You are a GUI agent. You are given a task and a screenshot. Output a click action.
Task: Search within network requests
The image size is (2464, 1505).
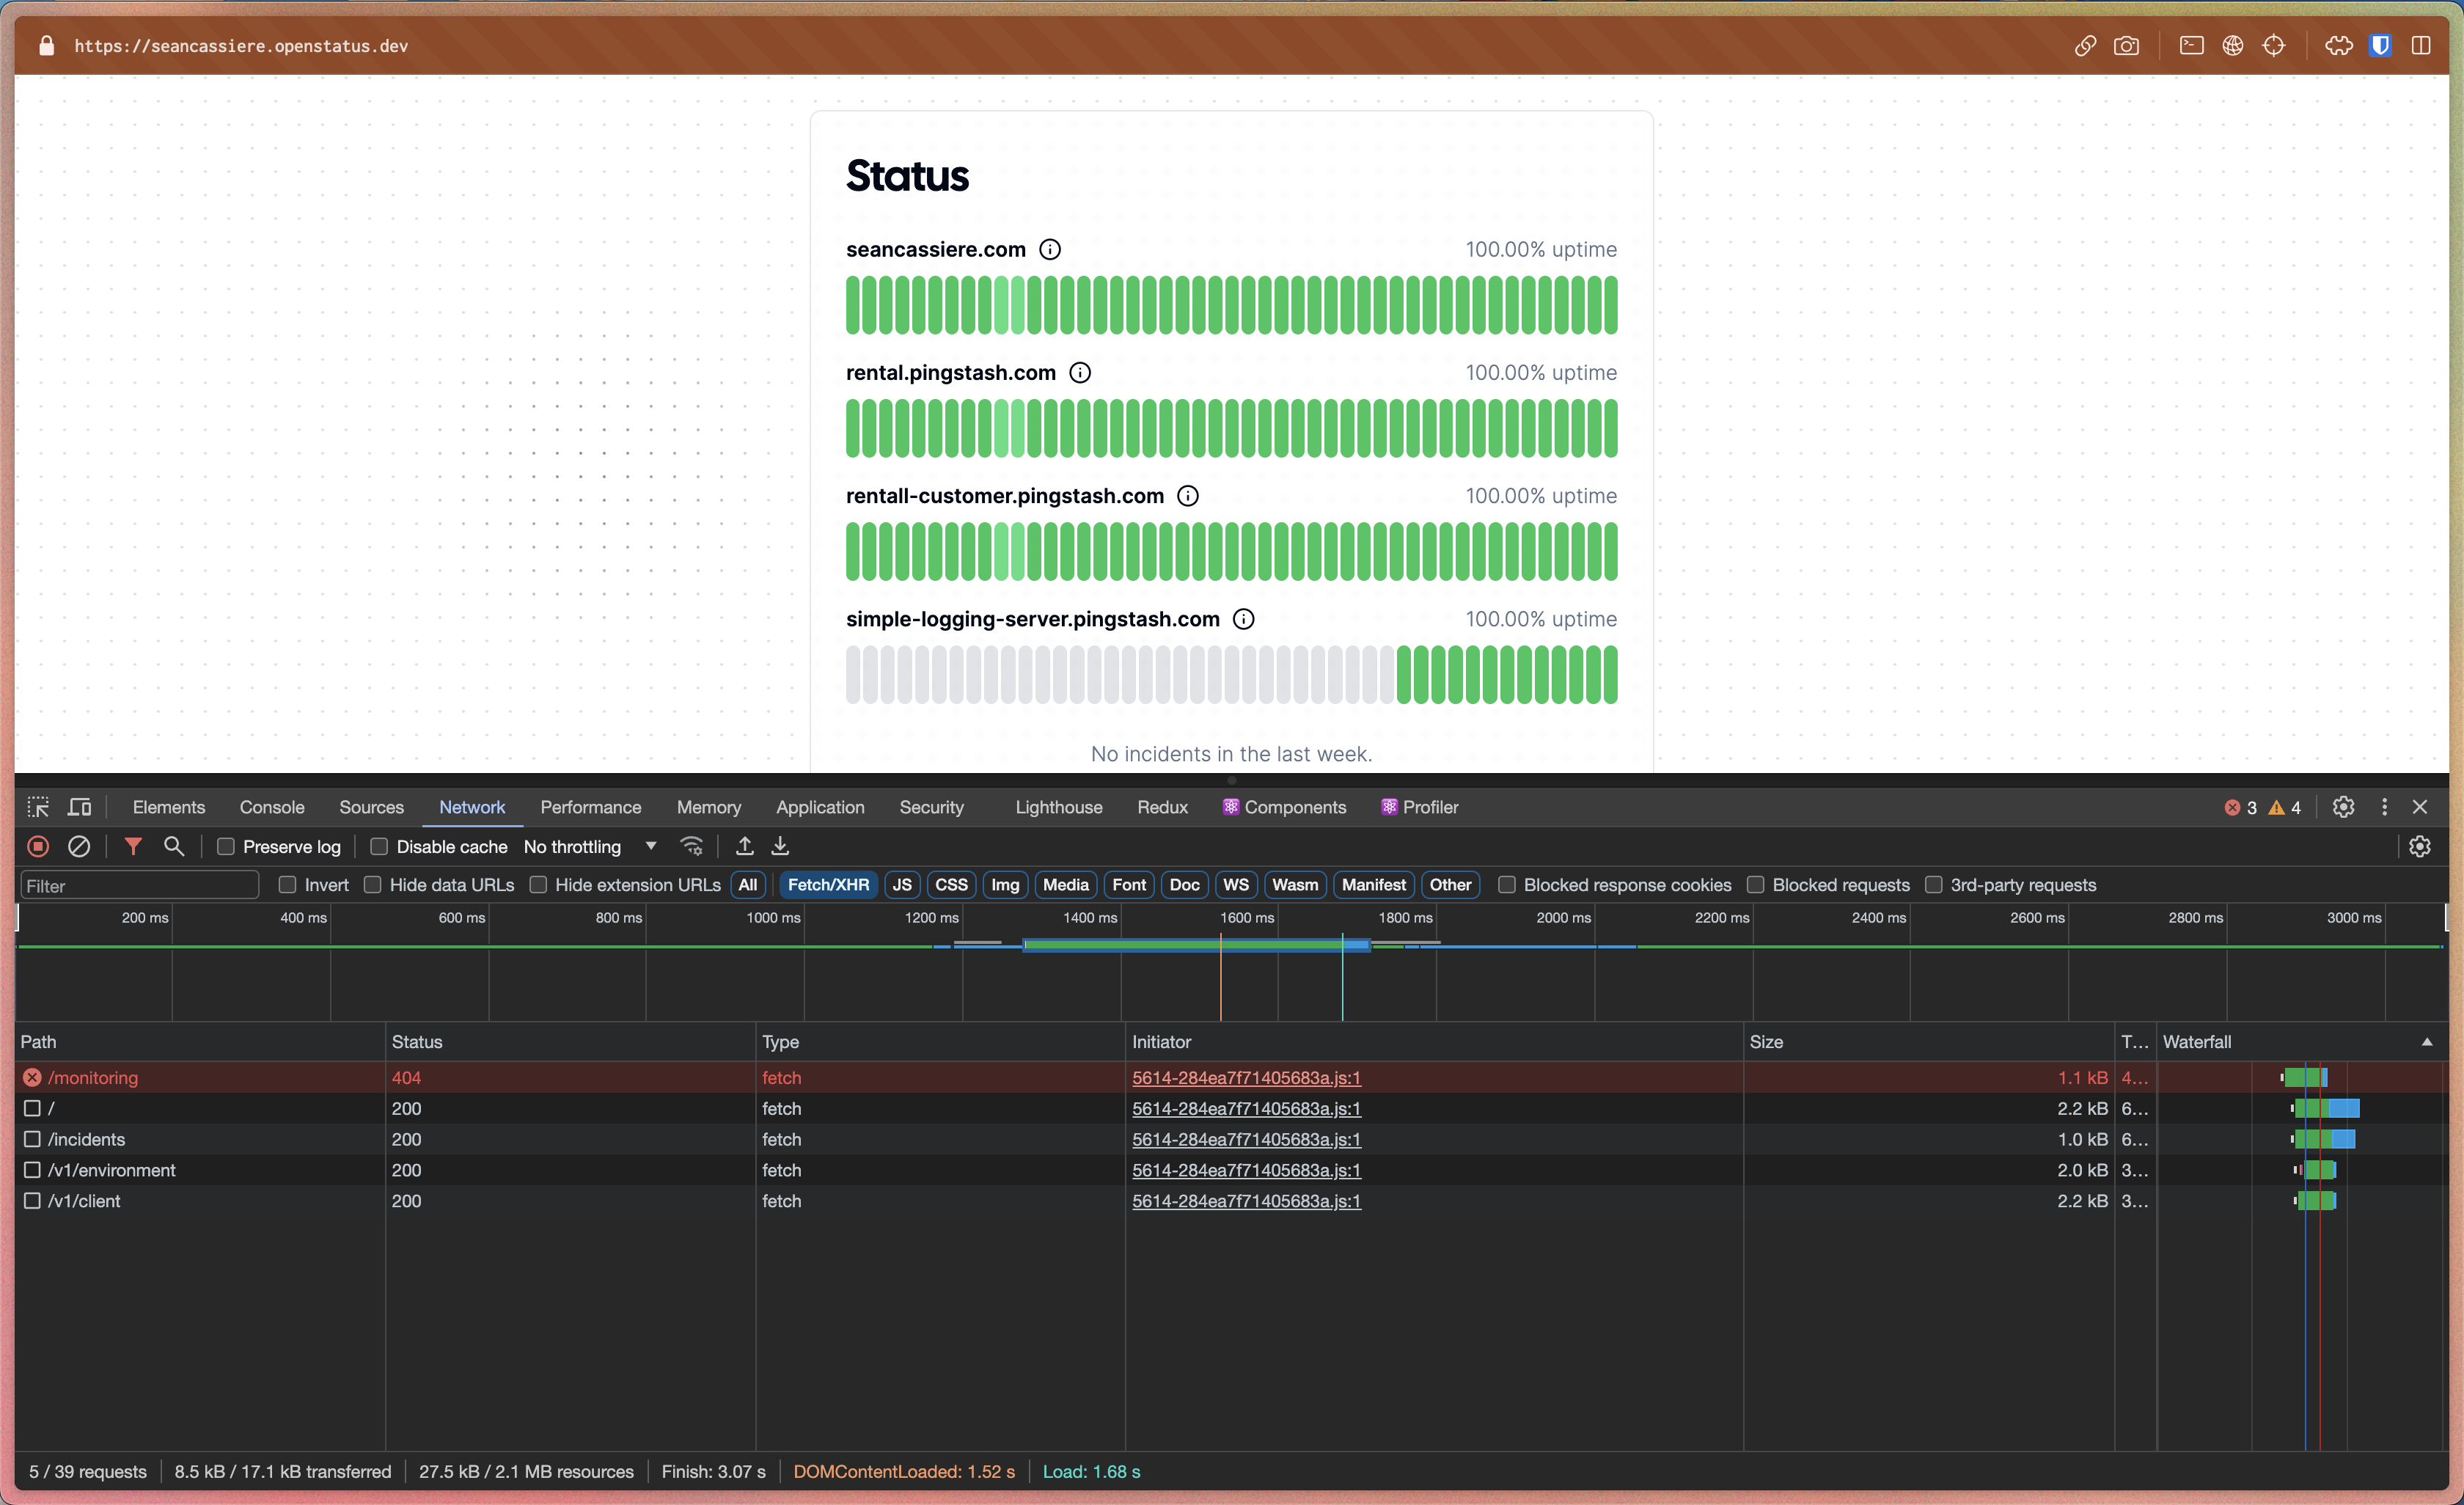(174, 846)
